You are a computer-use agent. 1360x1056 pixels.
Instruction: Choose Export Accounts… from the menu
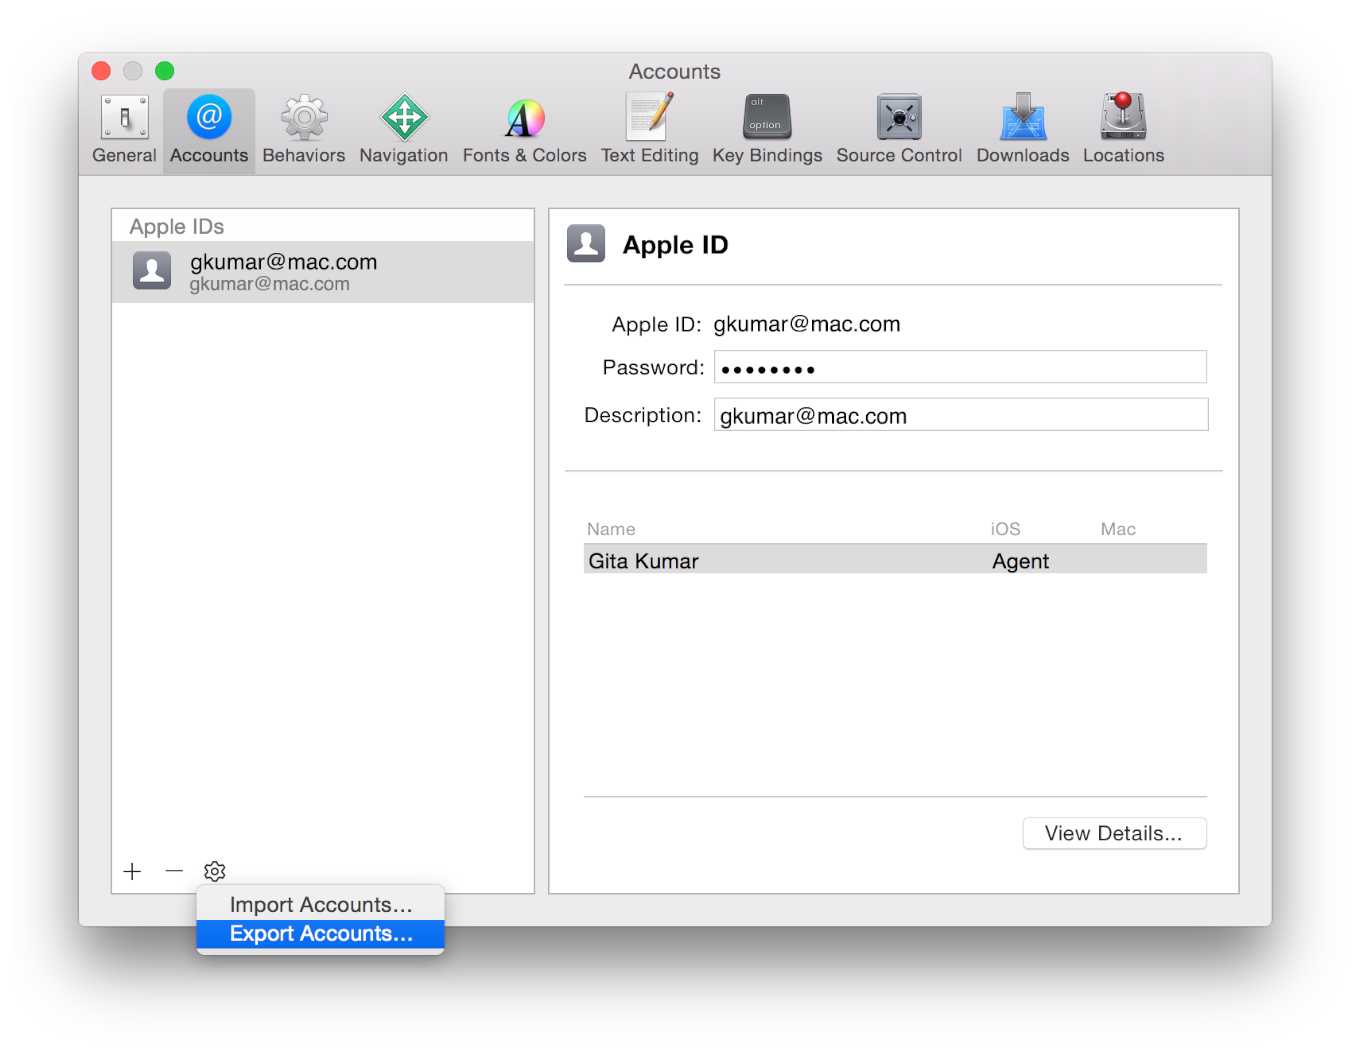point(320,934)
